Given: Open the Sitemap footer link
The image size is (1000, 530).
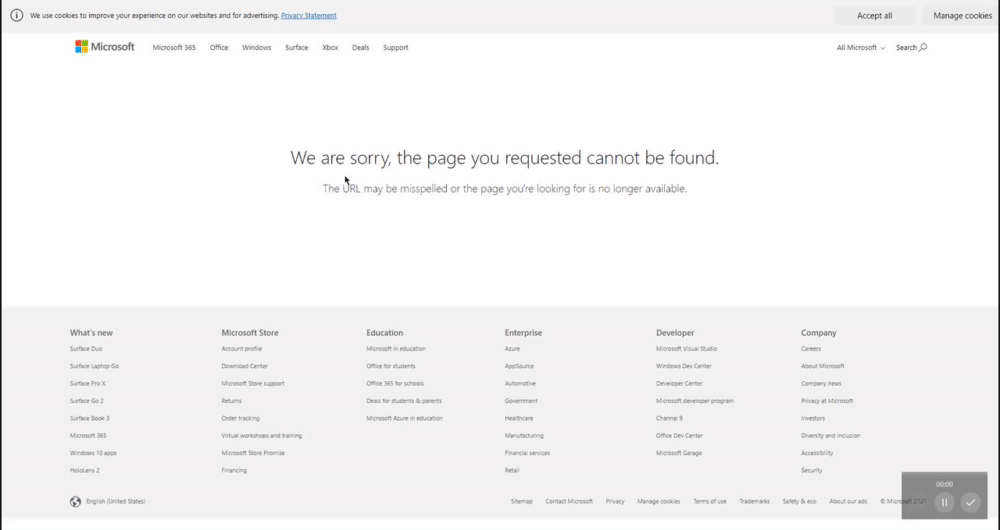Looking at the screenshot, I should (522, 501).
